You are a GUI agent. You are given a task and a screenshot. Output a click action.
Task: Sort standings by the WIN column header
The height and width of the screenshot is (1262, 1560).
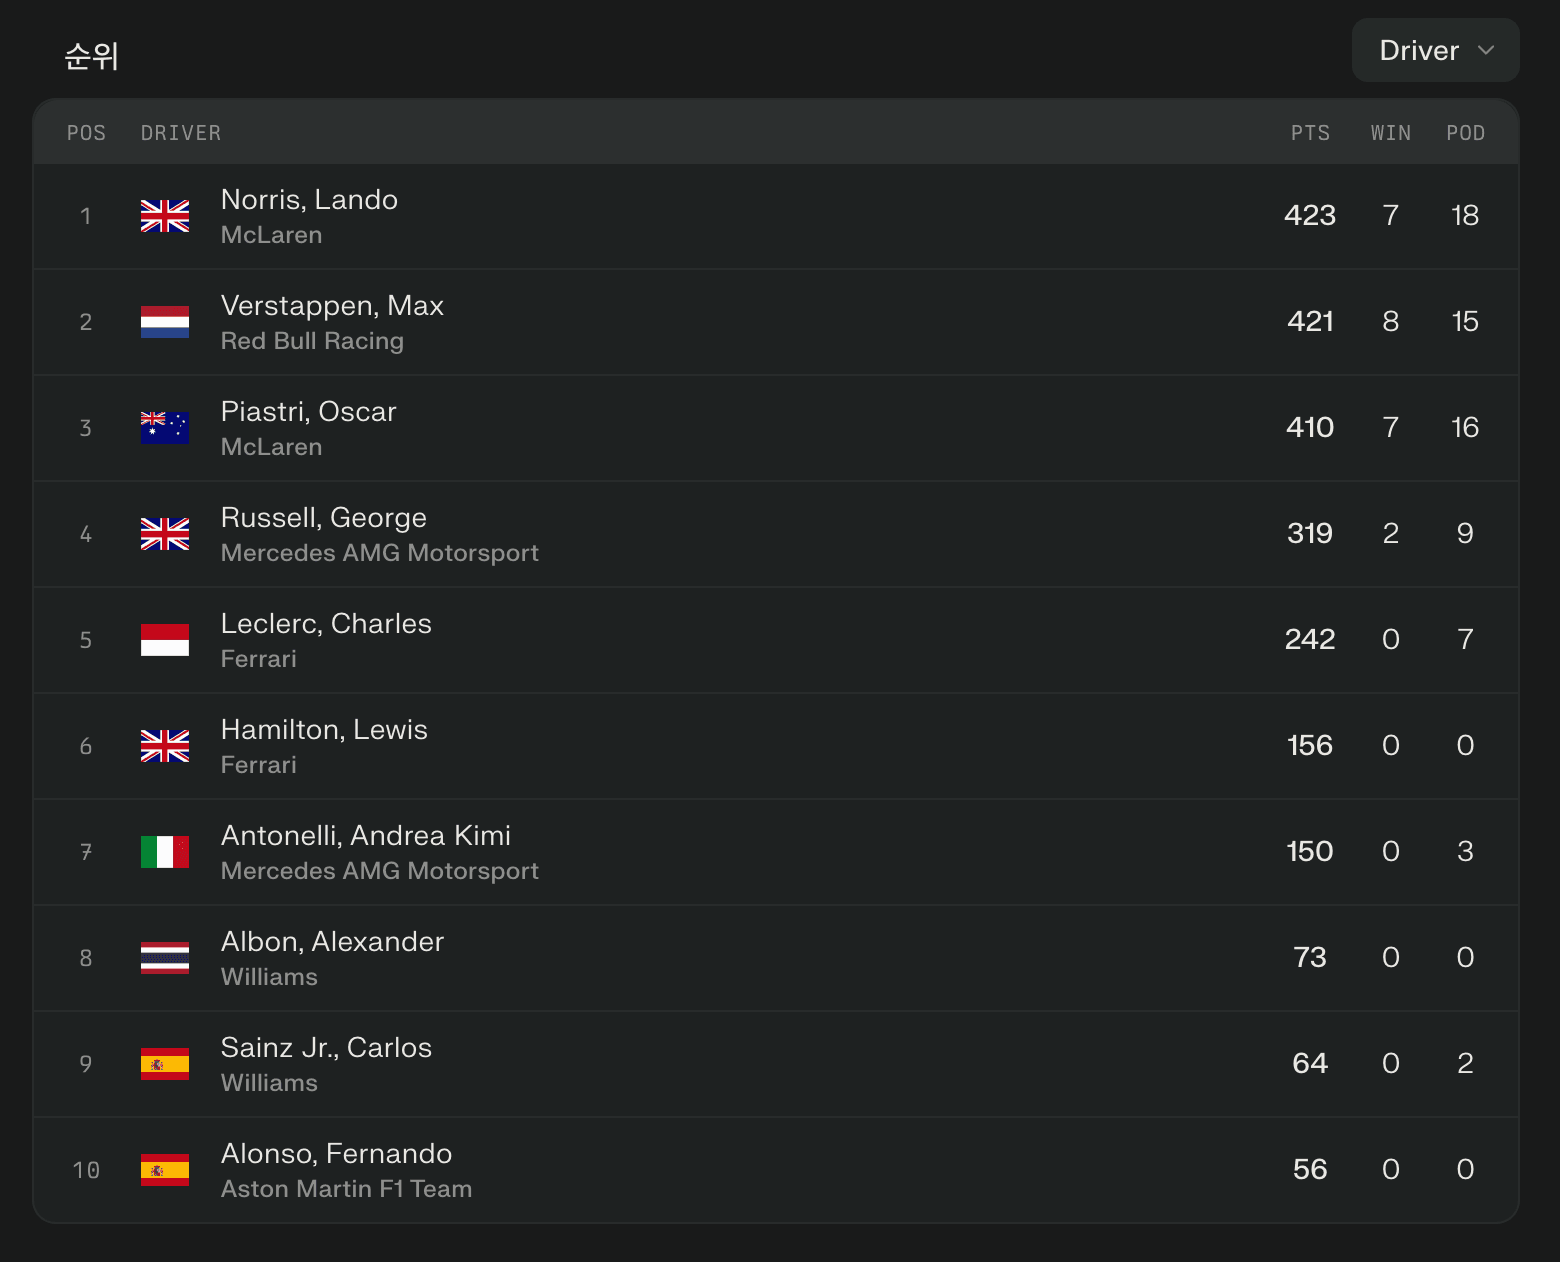coord(1390,133)
